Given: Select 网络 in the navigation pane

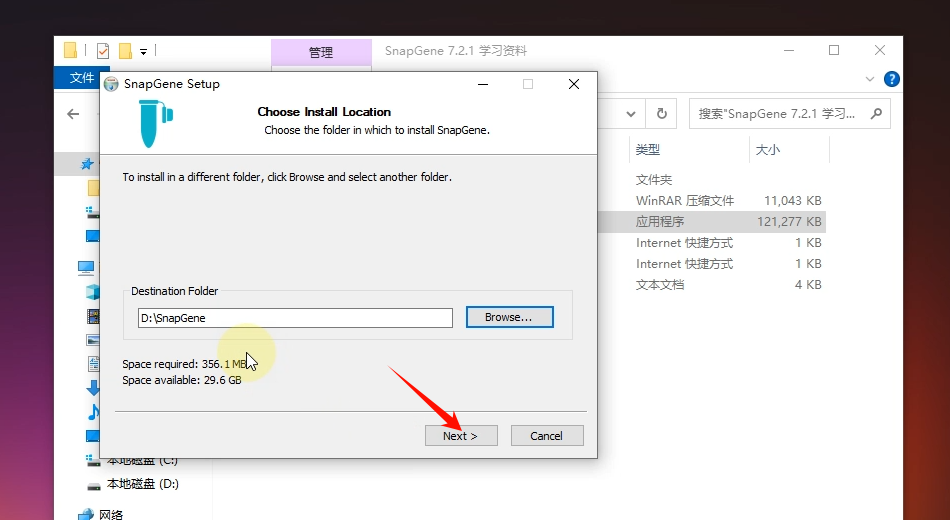Looking at the screenshot, I should (x=111, y=514).
